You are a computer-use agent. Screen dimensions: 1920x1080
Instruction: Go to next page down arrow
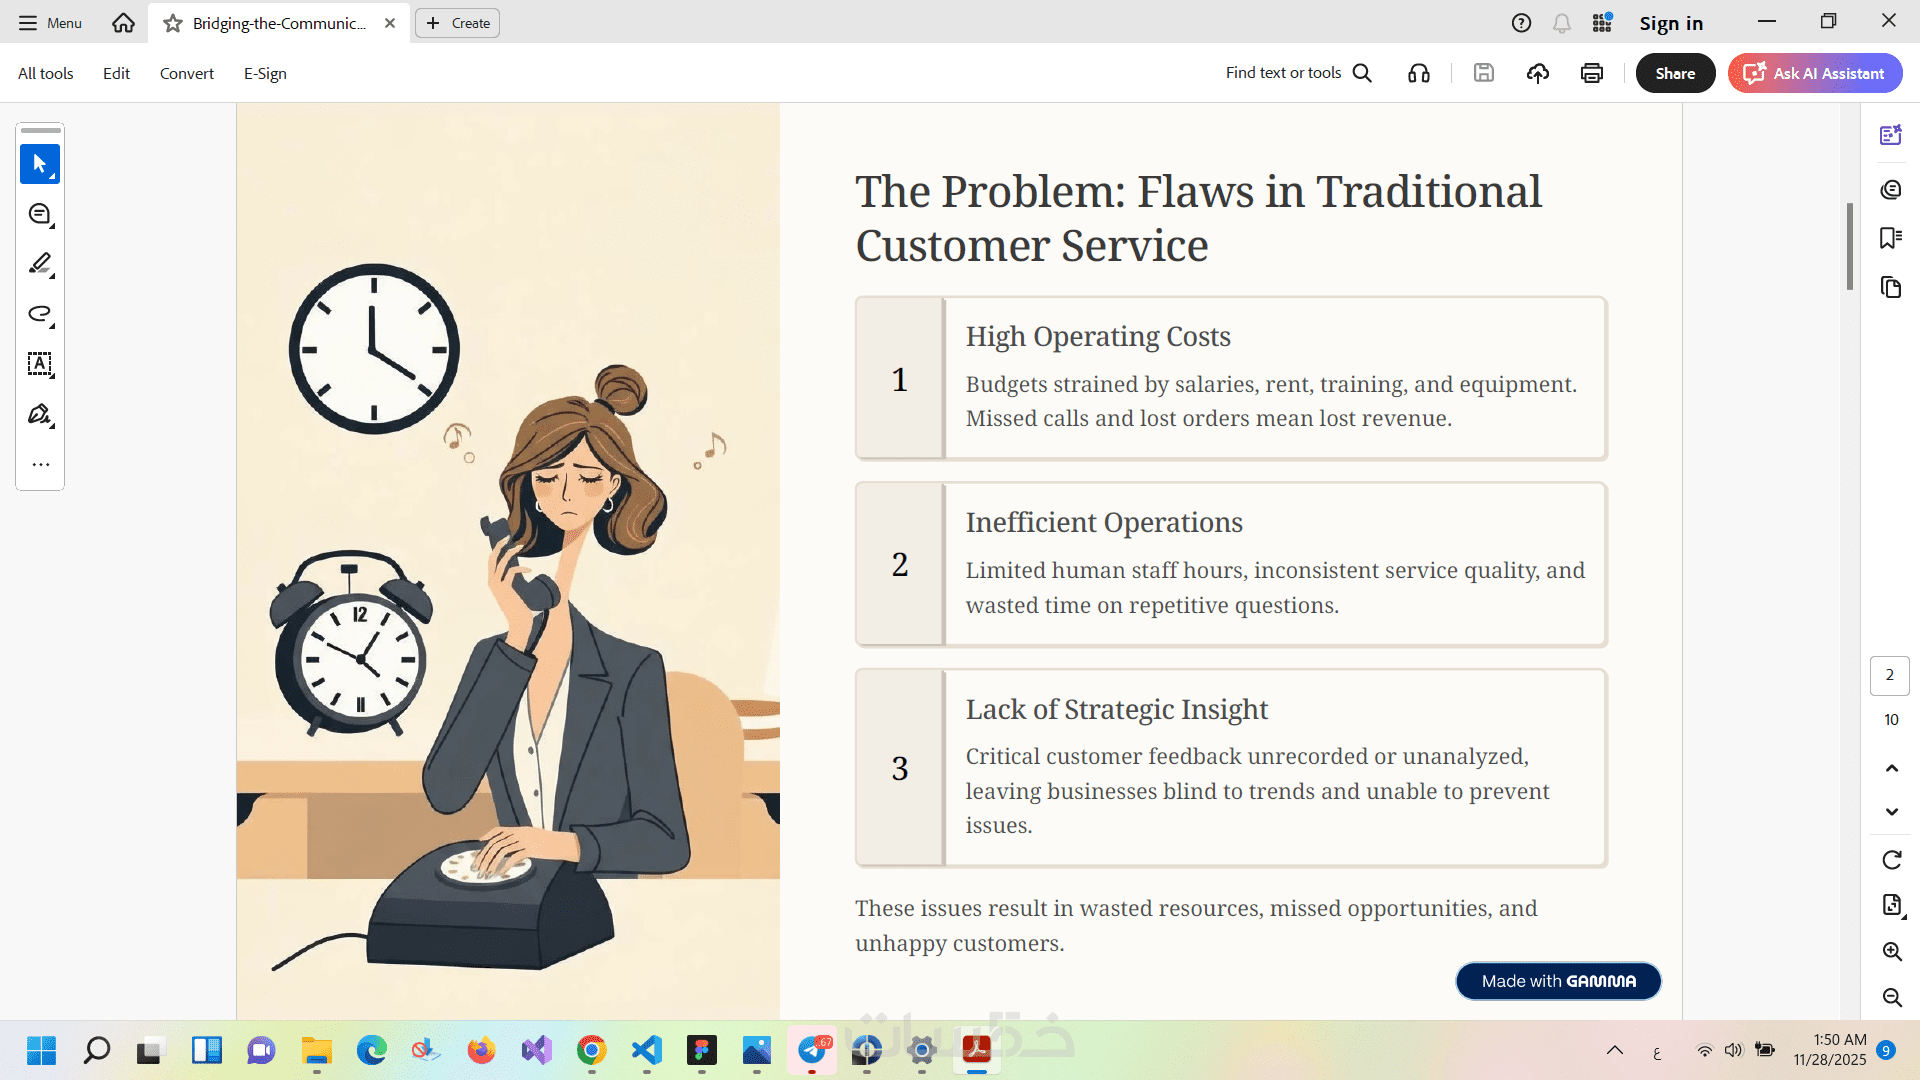click(1891, 812)
